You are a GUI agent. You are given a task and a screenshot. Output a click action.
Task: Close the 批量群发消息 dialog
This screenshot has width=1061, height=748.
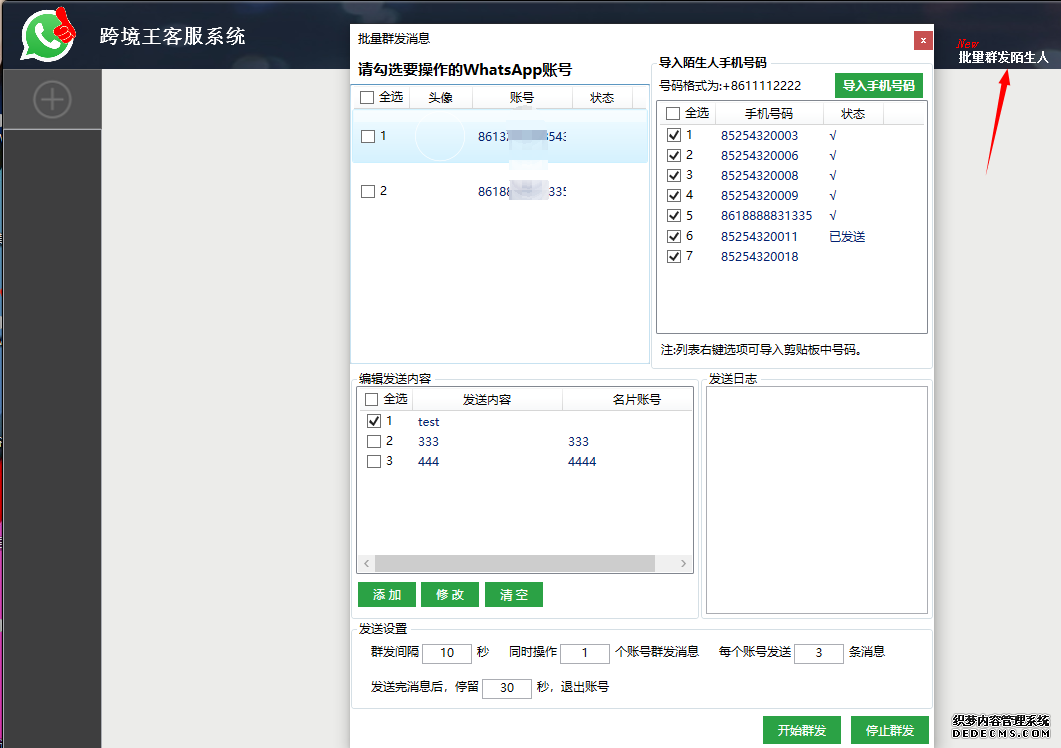(x=921, y=40)
